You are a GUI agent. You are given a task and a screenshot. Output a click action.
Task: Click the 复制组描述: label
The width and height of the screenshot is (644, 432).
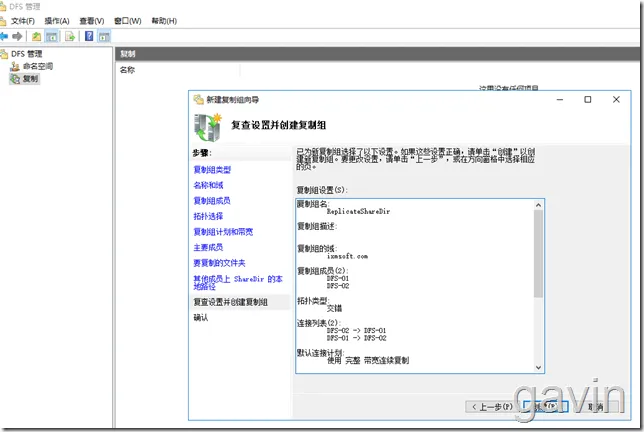click(317, 226)
